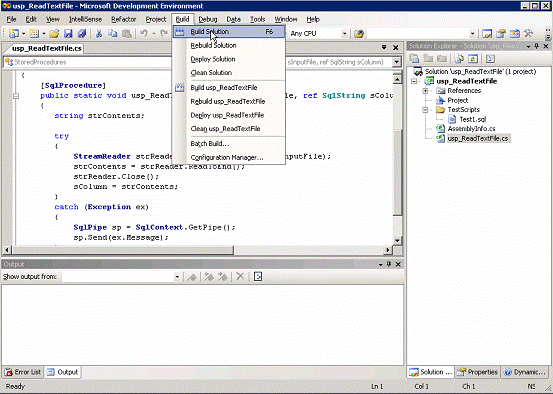
Task: Collapse the usp_ReadTextFile project node
Action: pos(414,81)
